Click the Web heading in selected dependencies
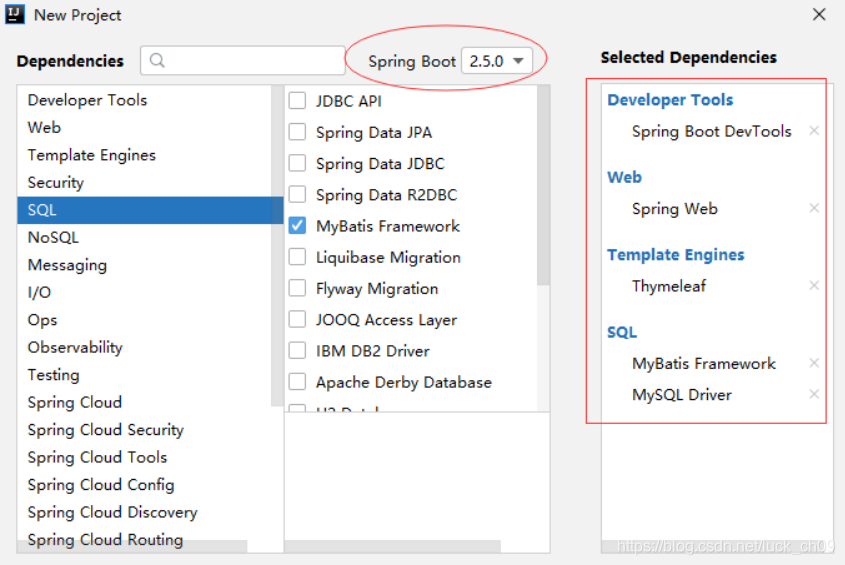 pos(624,177)
